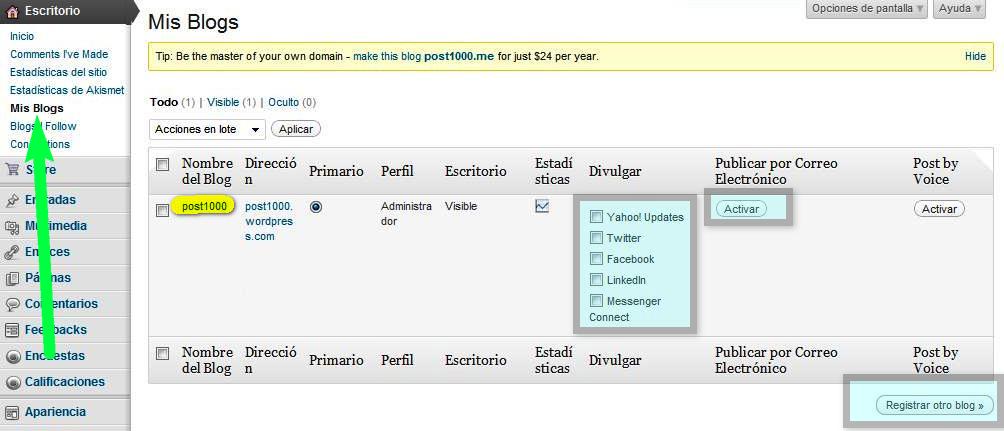Click the Apariencia sidebar icon
Viewport: 1004px width, 431px height.
[12, 412]
